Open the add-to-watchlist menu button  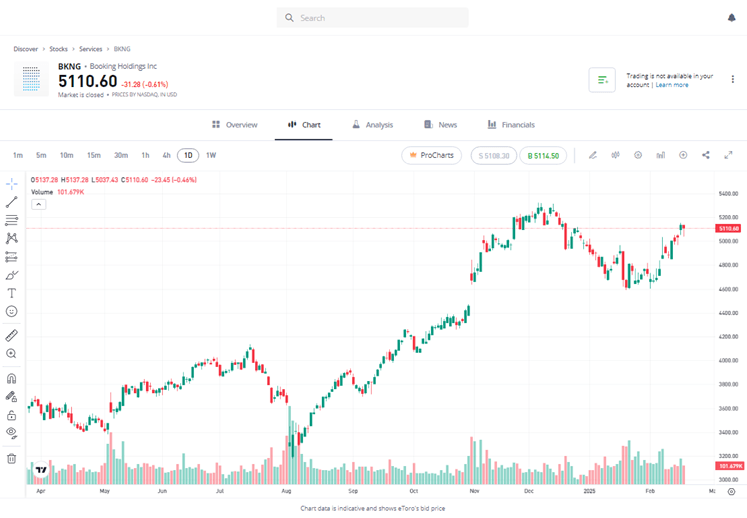pos(601,80)
